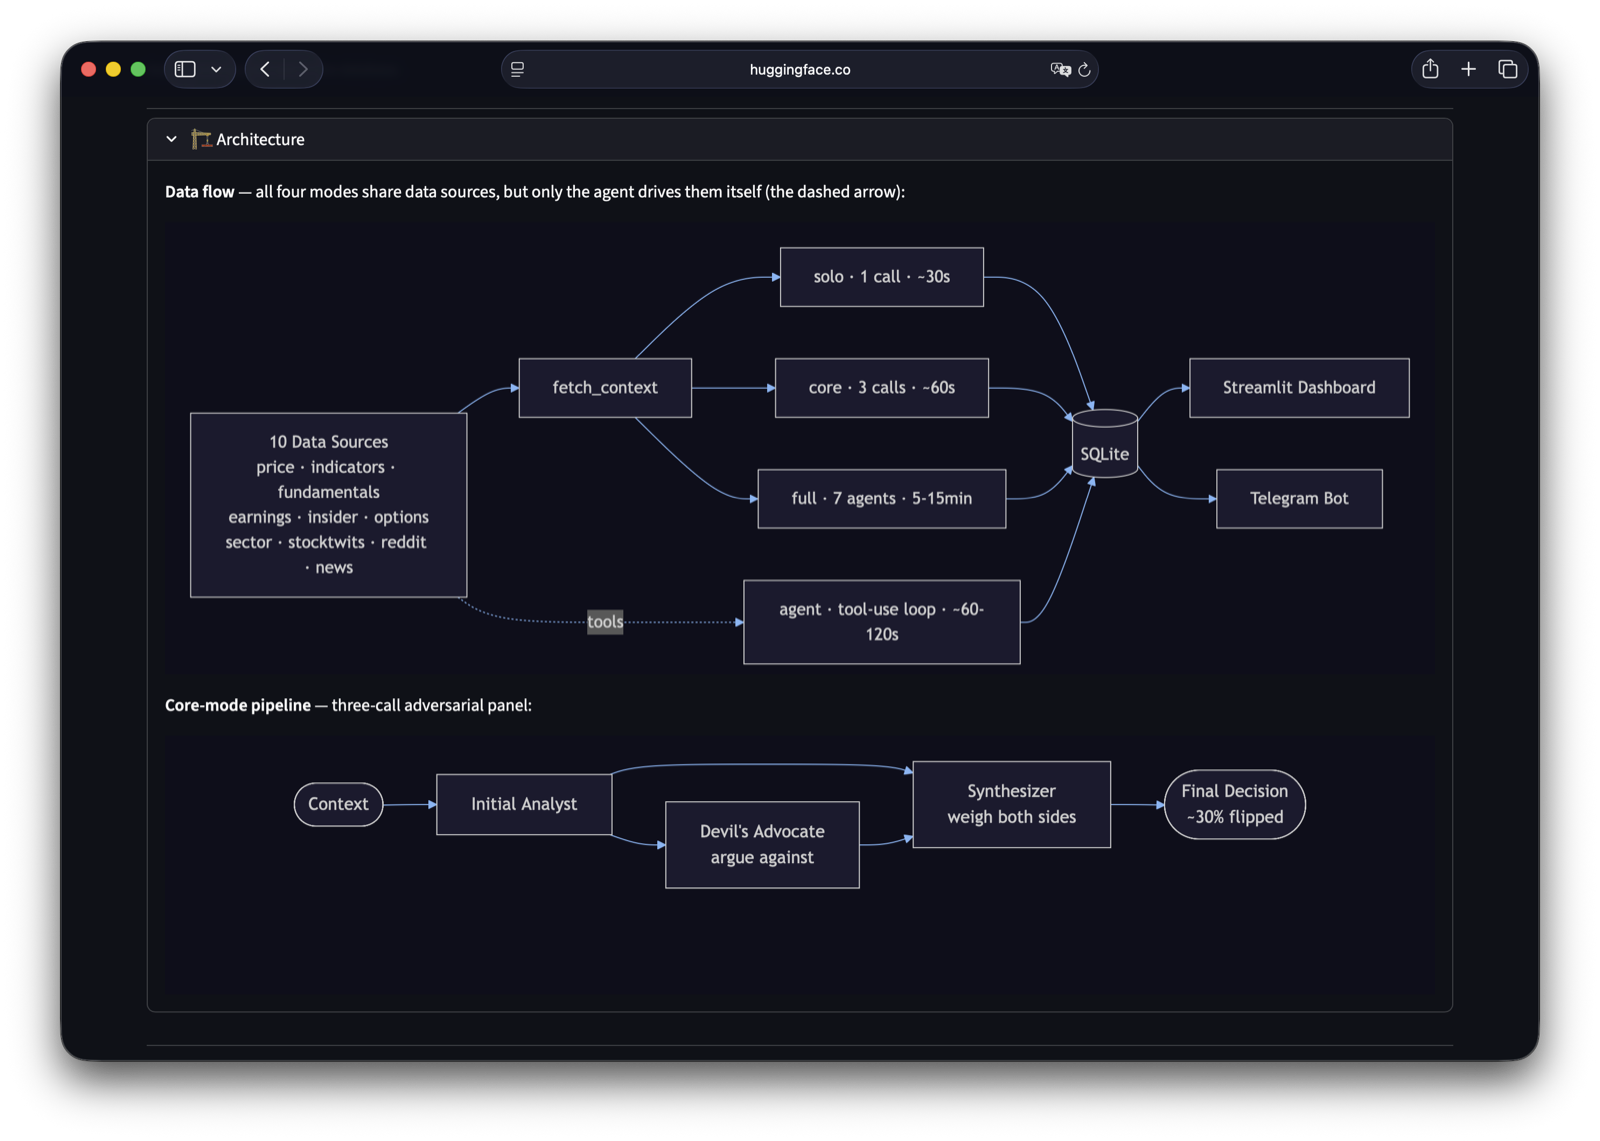Close the window with red button
The height and width of the screenshot is (1141, 1600).
(x=88, y=69)
